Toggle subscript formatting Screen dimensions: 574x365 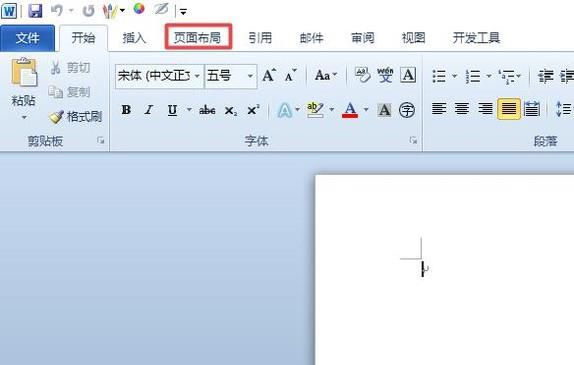tap(231, 110)
